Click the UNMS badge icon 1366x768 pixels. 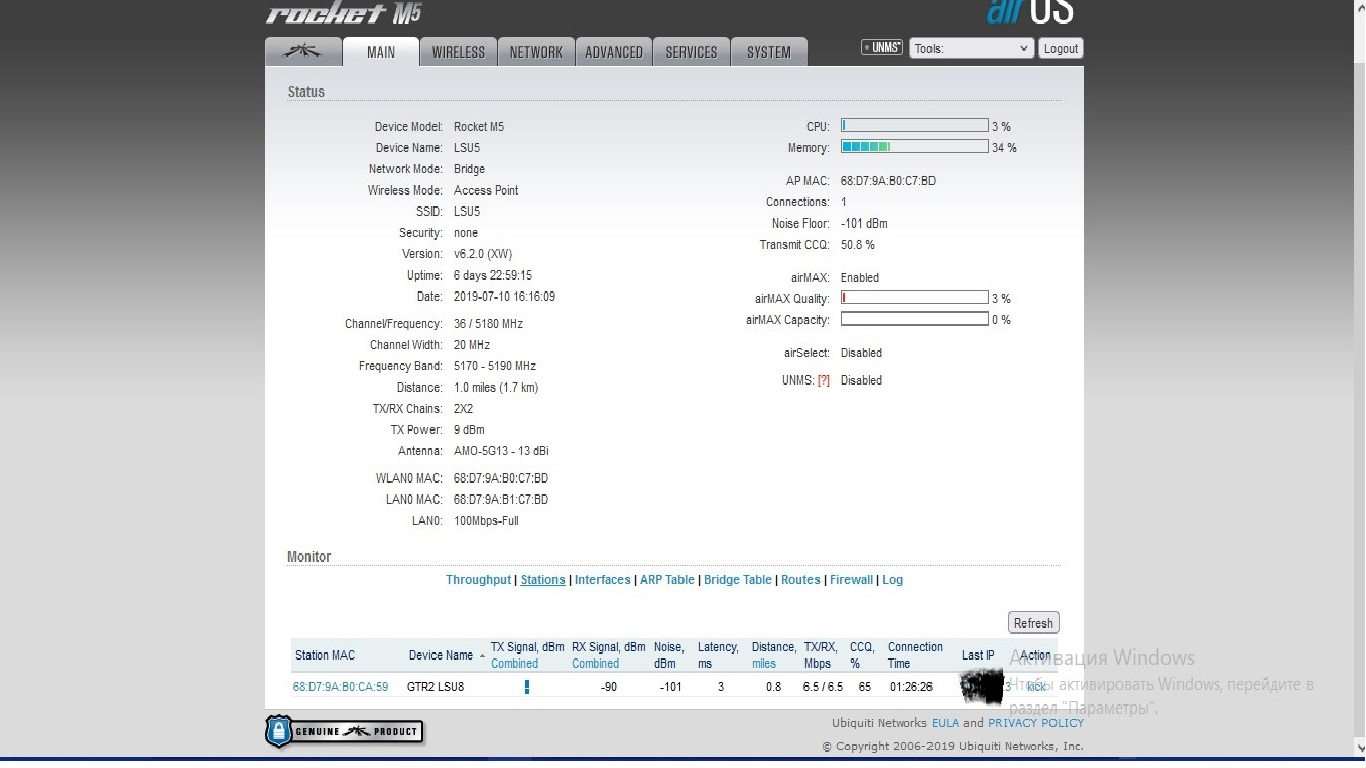tap(882, 47)
